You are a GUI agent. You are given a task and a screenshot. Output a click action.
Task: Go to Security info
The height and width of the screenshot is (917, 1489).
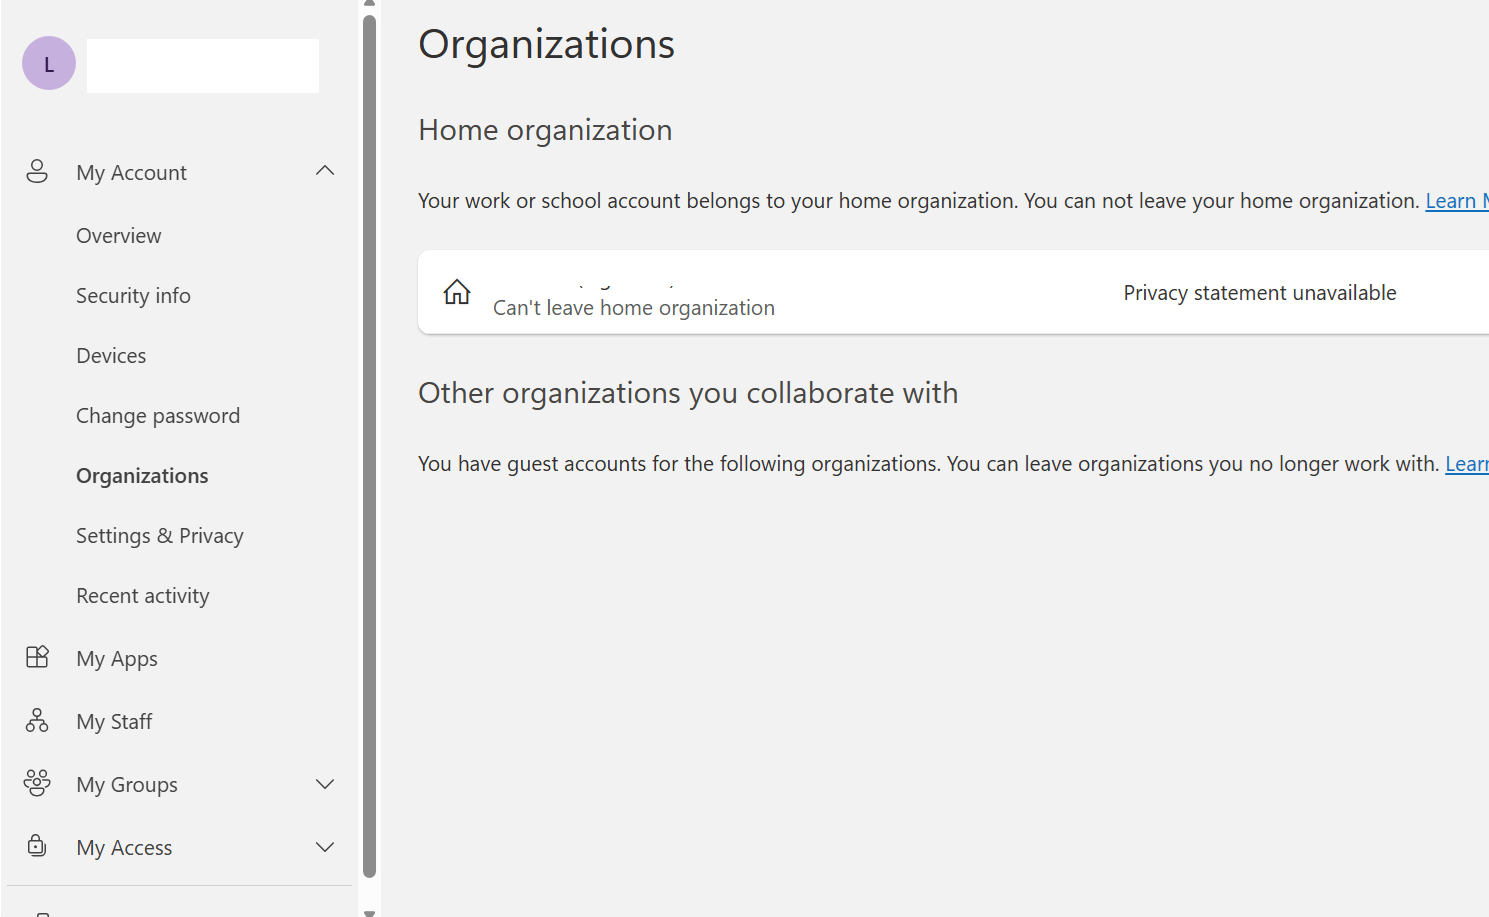pyautogui.click(x=133, y=296)
